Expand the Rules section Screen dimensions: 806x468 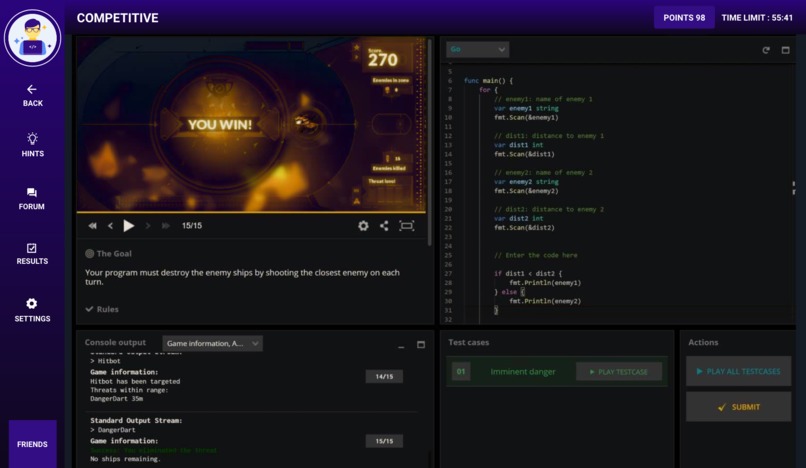click(x=102, y=309)
